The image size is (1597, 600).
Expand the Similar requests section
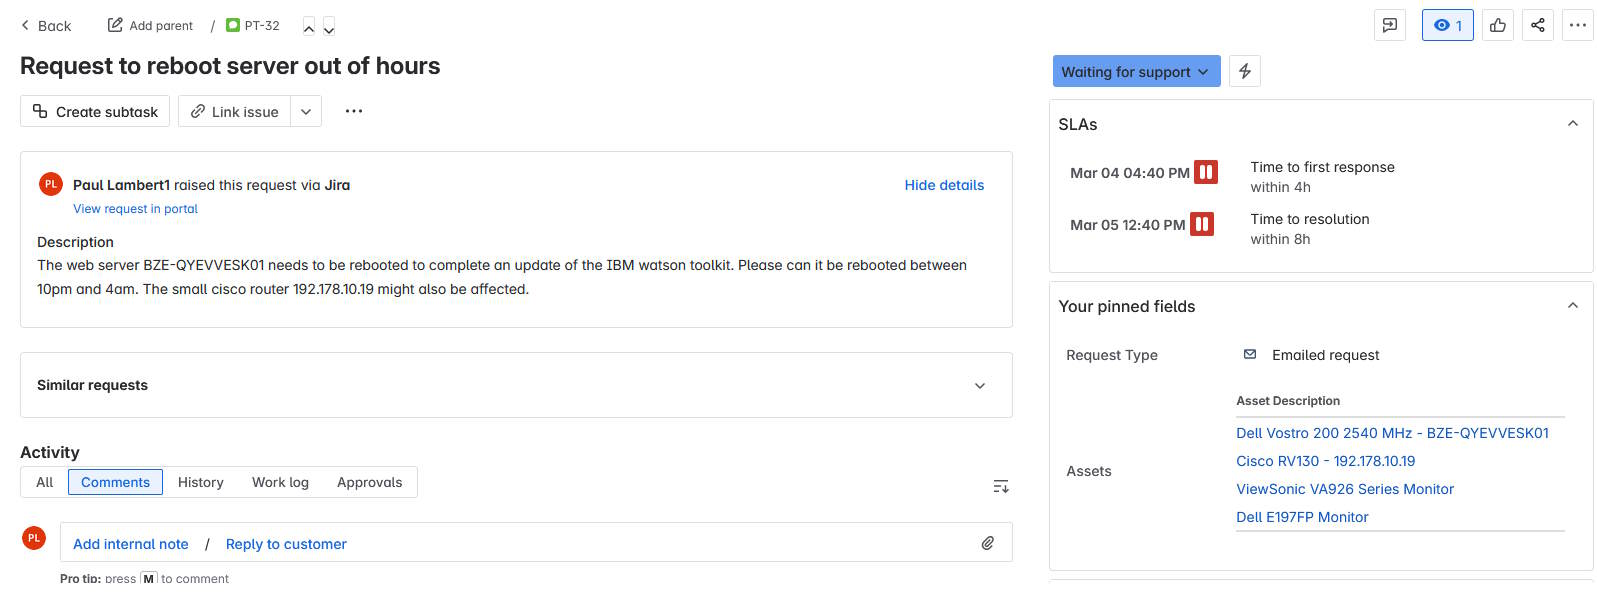(979, 385)
